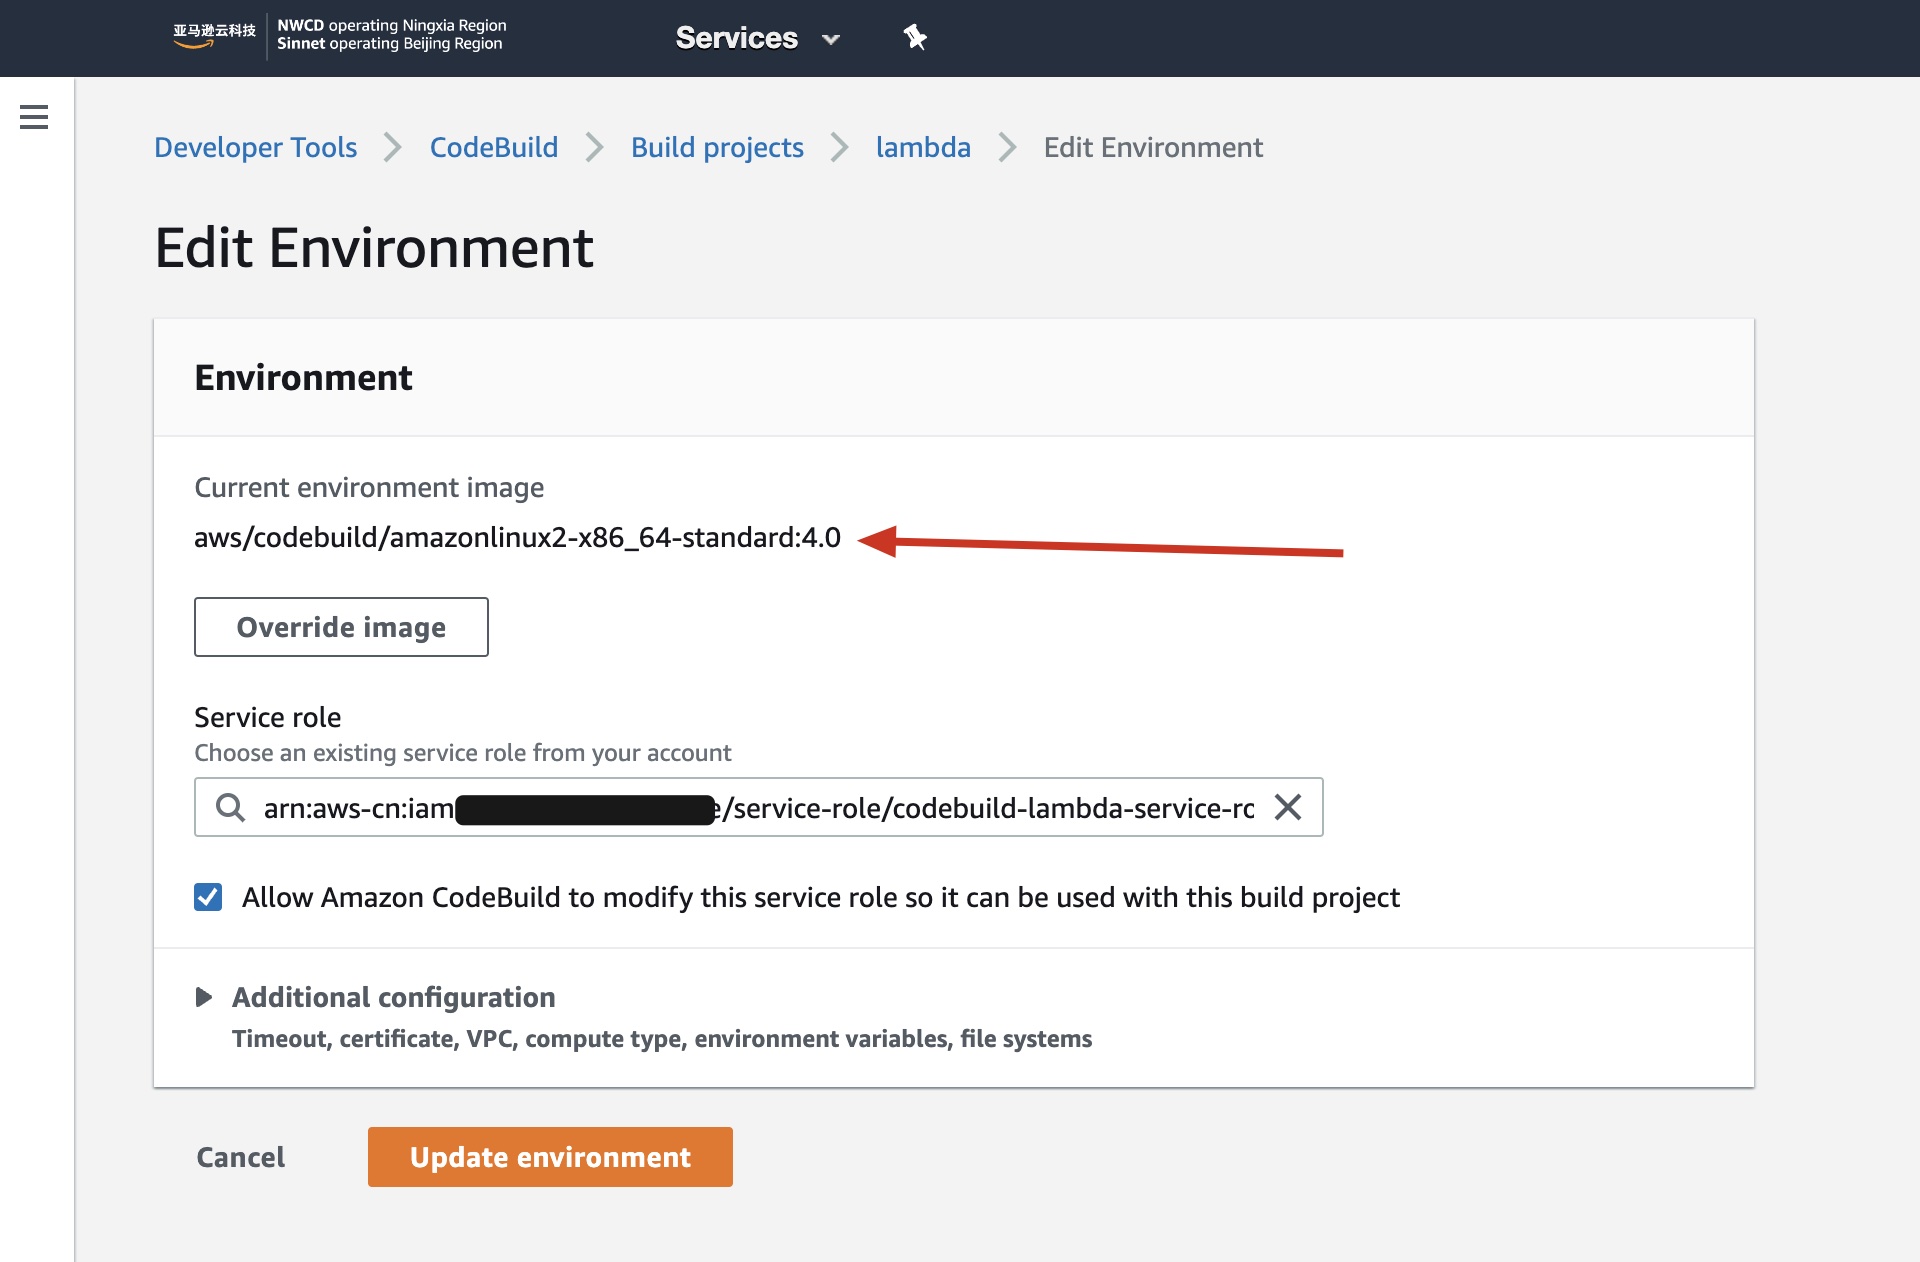Screen dimensions: 1920x1262
Task: Navigate to CodeBuild breadcrumb link
Action: tap(493, 147)
